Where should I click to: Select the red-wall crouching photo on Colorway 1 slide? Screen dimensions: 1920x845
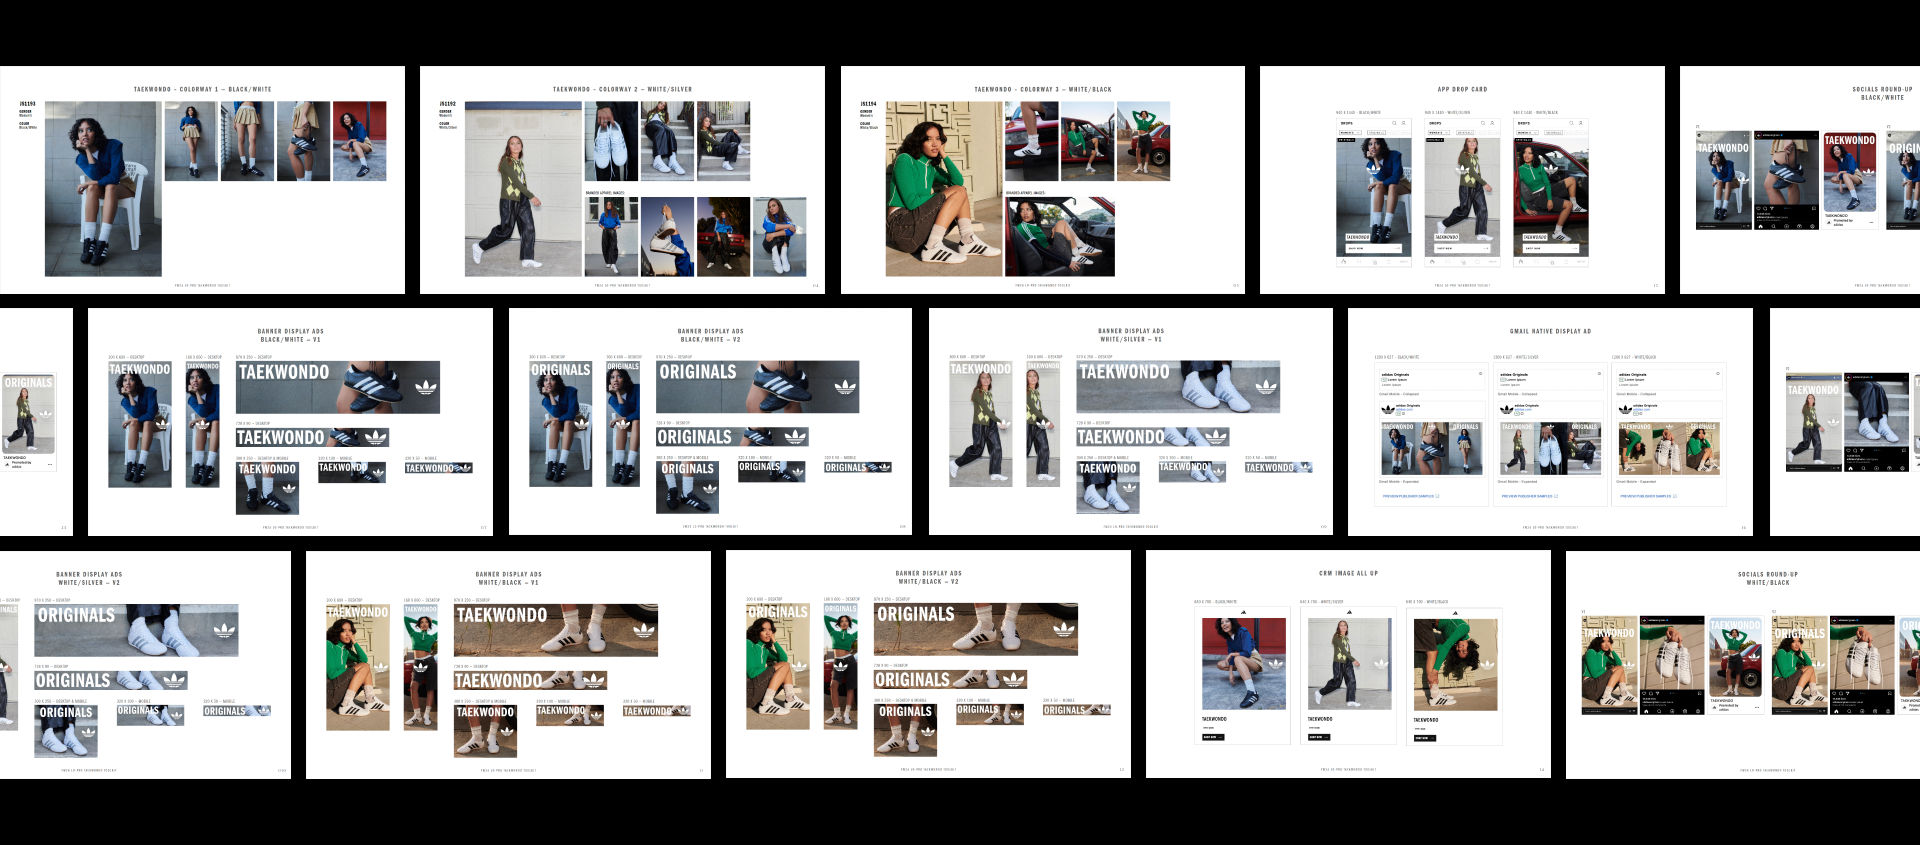pyautogui.click(x=359, y=141)
